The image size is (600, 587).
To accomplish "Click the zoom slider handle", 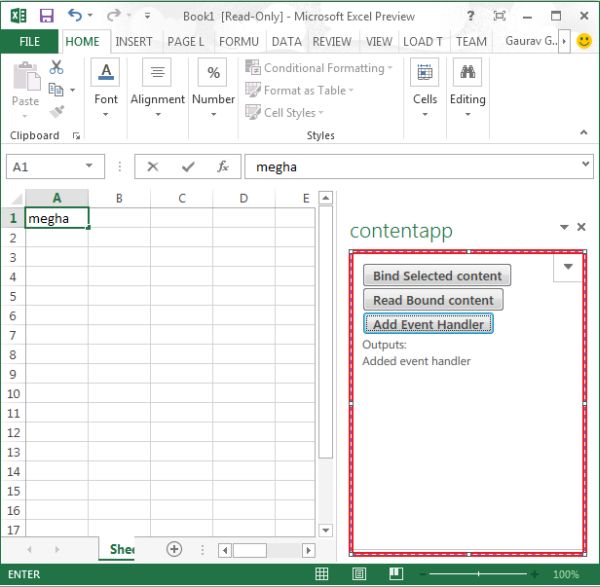I will point(478,574).
